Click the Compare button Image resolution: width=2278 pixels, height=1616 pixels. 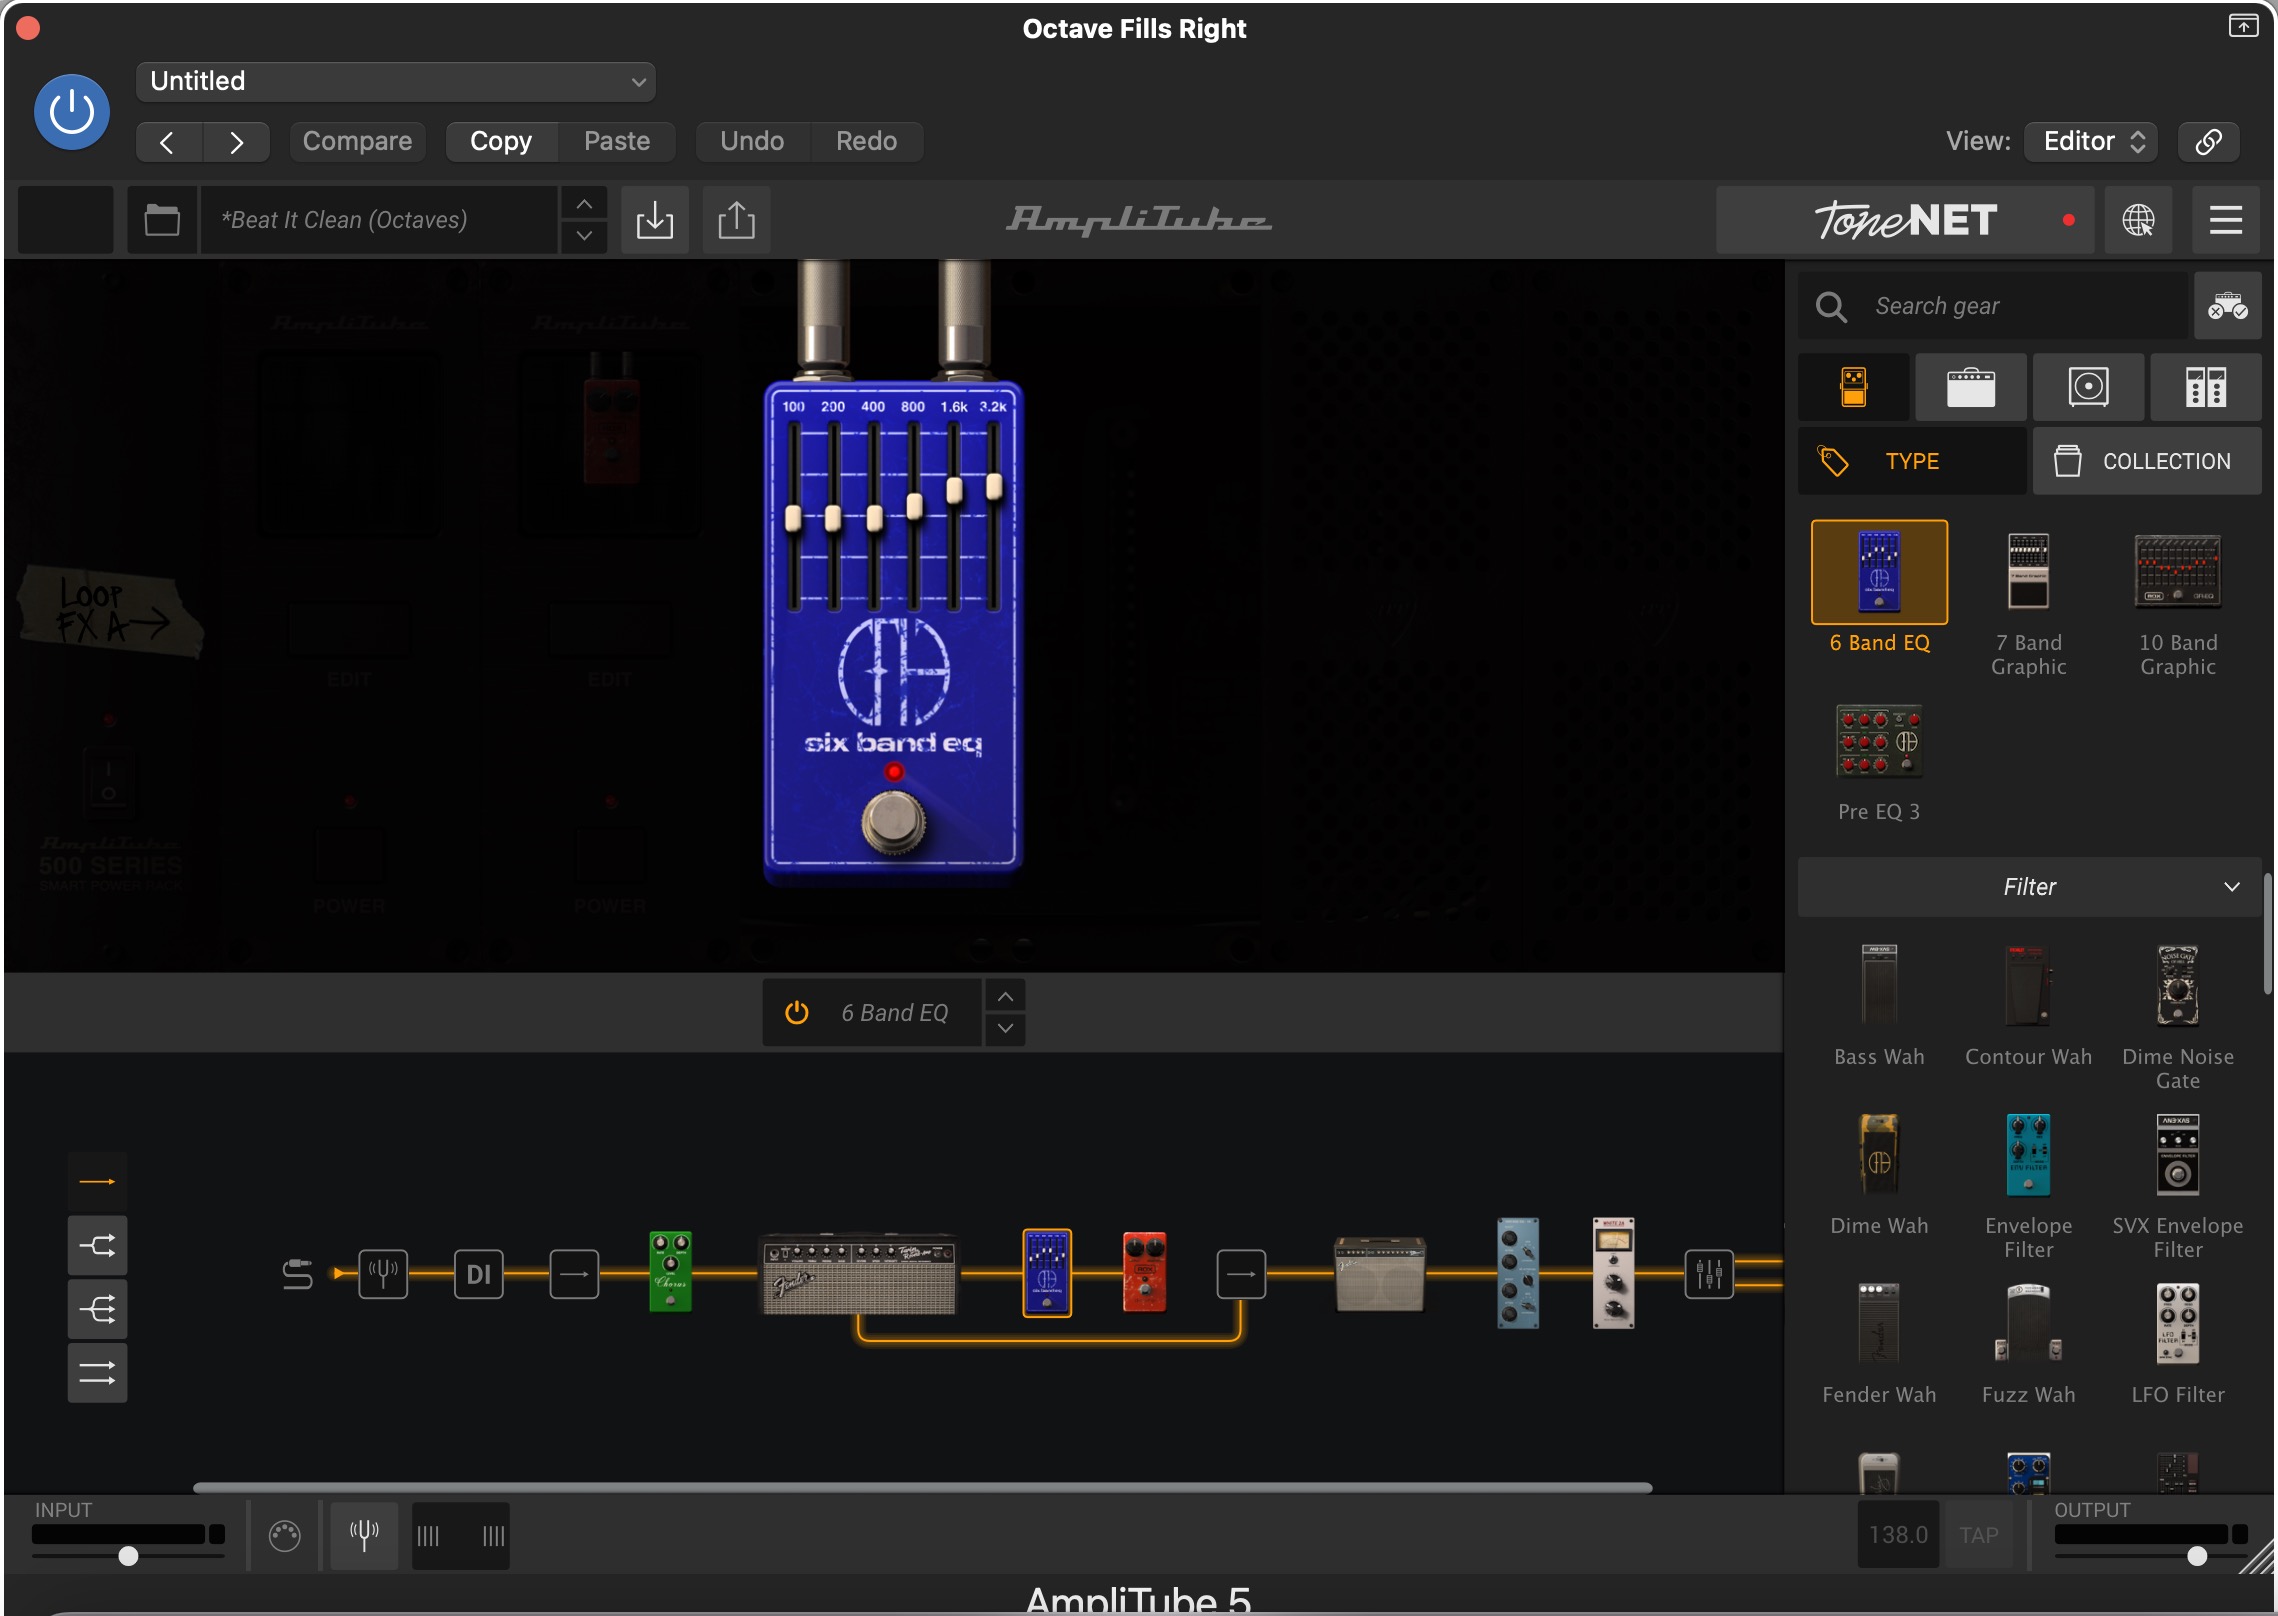(x=357, y=141)
